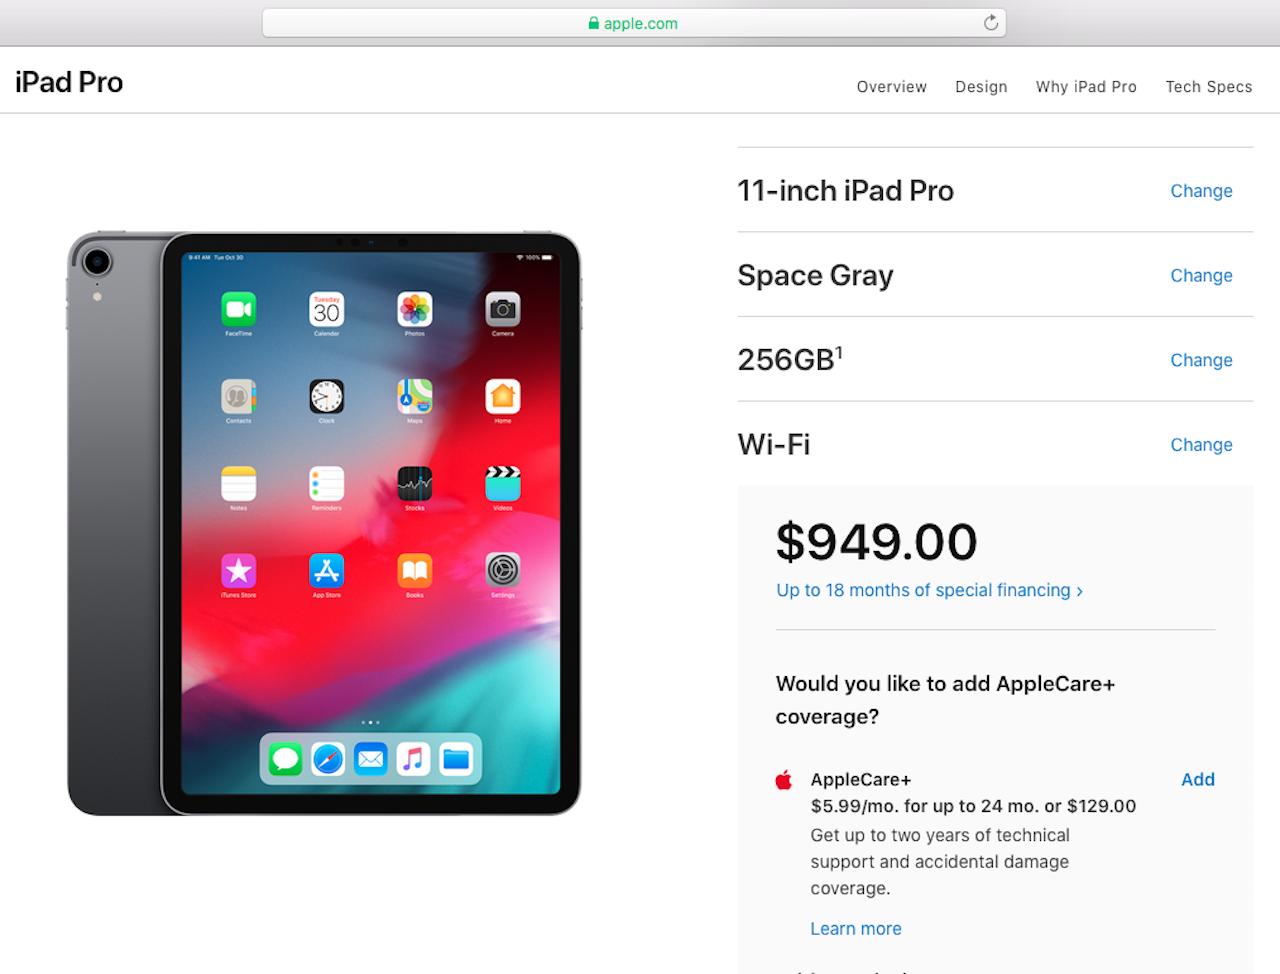Click the reload page icon in address bar
Screen dimensions: 1280x974
[990, 23]
